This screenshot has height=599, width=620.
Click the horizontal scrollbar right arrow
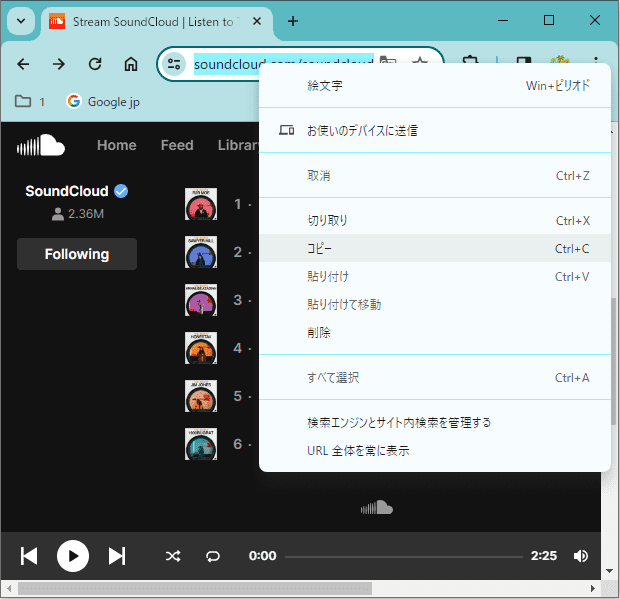point(593,589)
